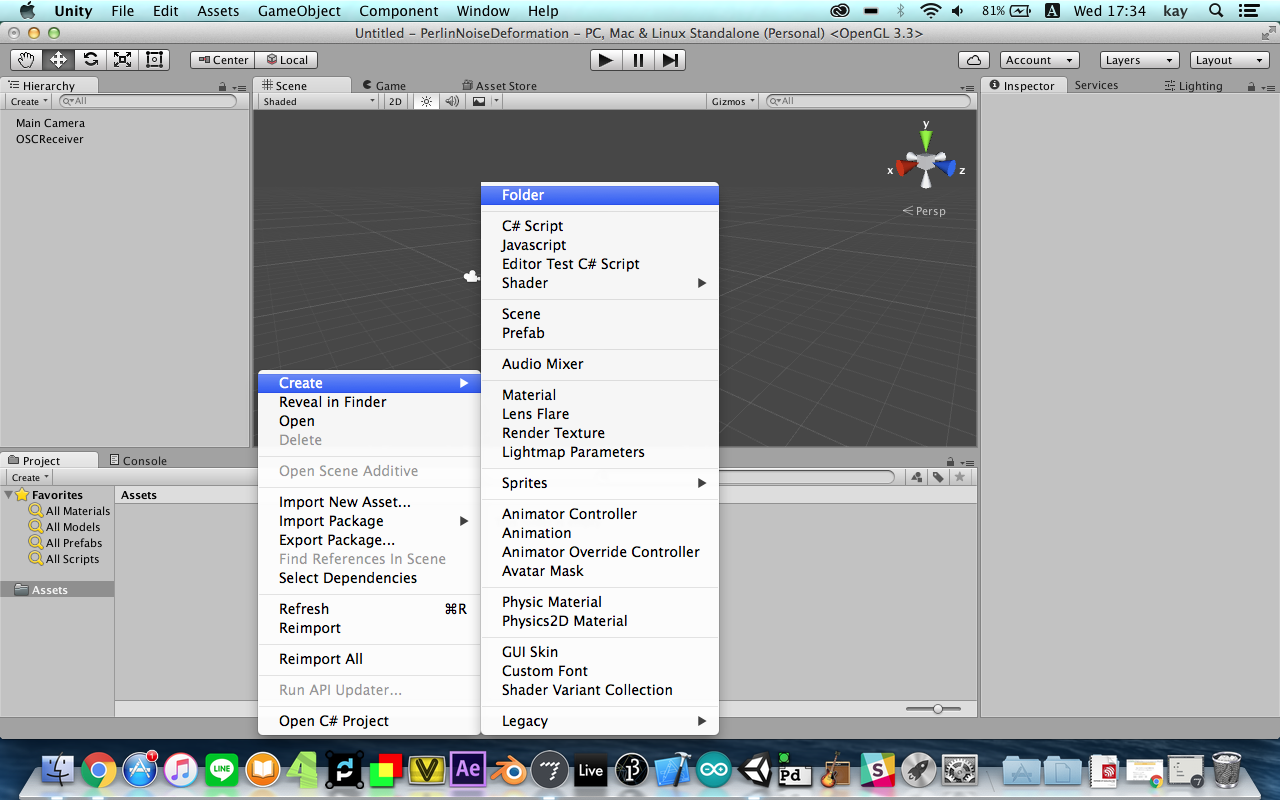Screen dimensions: 1280x800
Task: Switch to the Asset Store tab
Action: pyautogui.click(x=499, y=86)
